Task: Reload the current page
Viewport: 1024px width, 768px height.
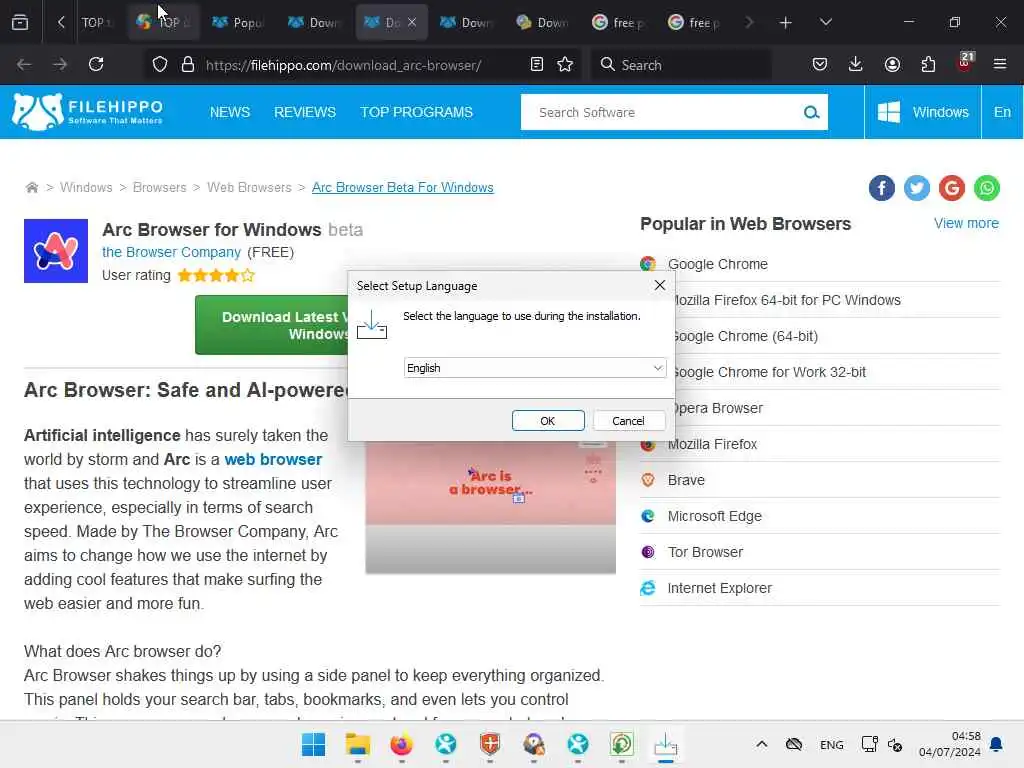Action: pos(96,64)
